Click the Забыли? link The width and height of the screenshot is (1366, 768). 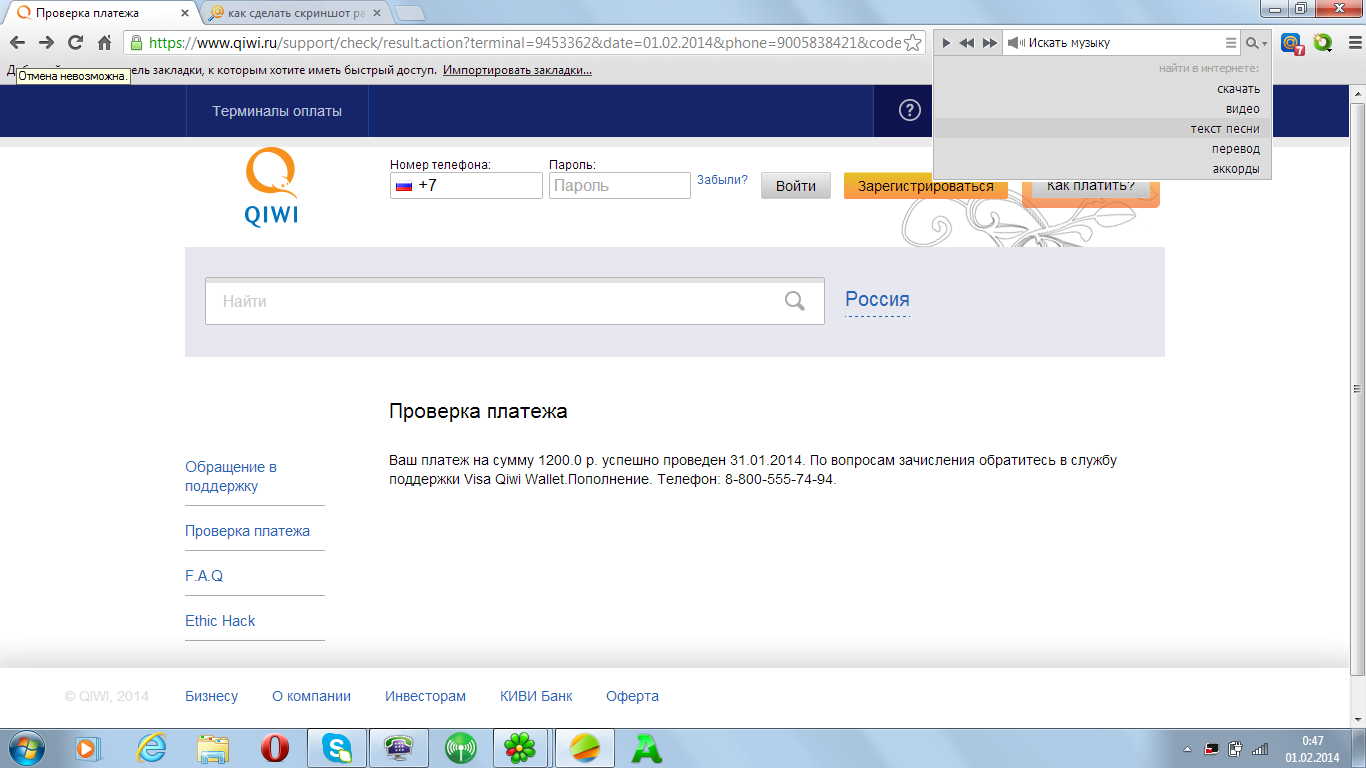coord(722,180)
